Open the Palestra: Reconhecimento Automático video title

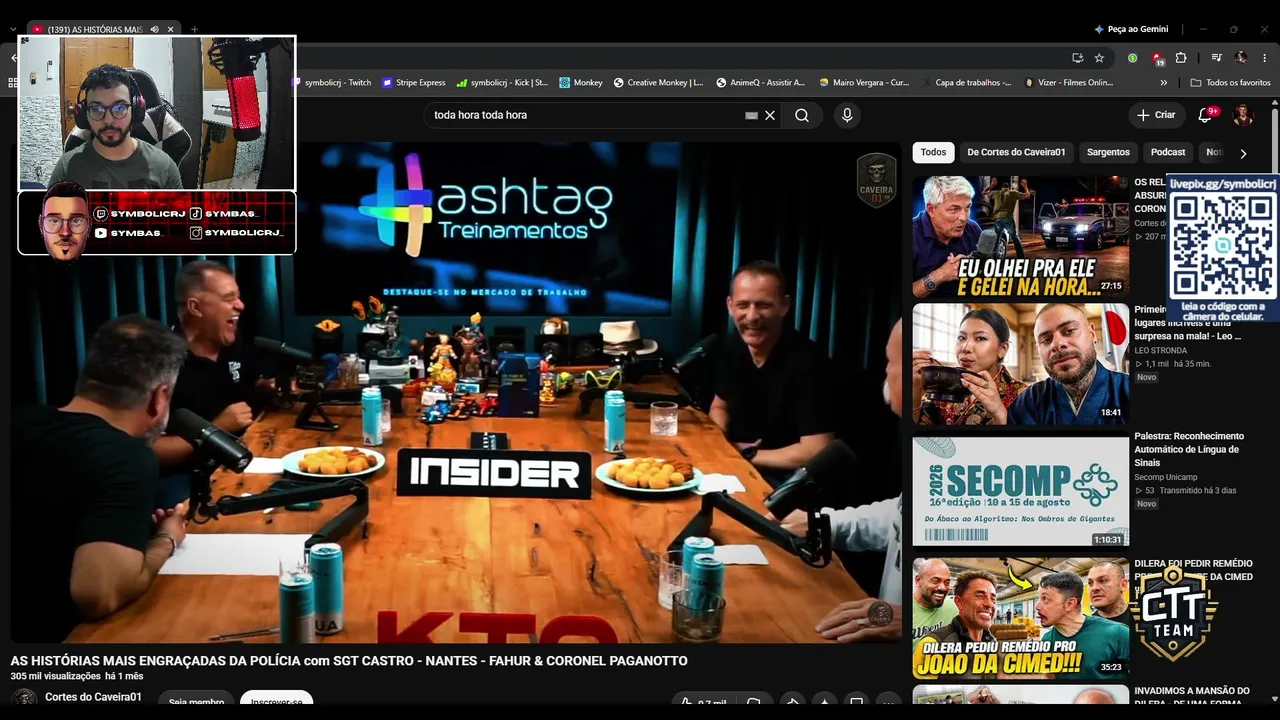1189,449
